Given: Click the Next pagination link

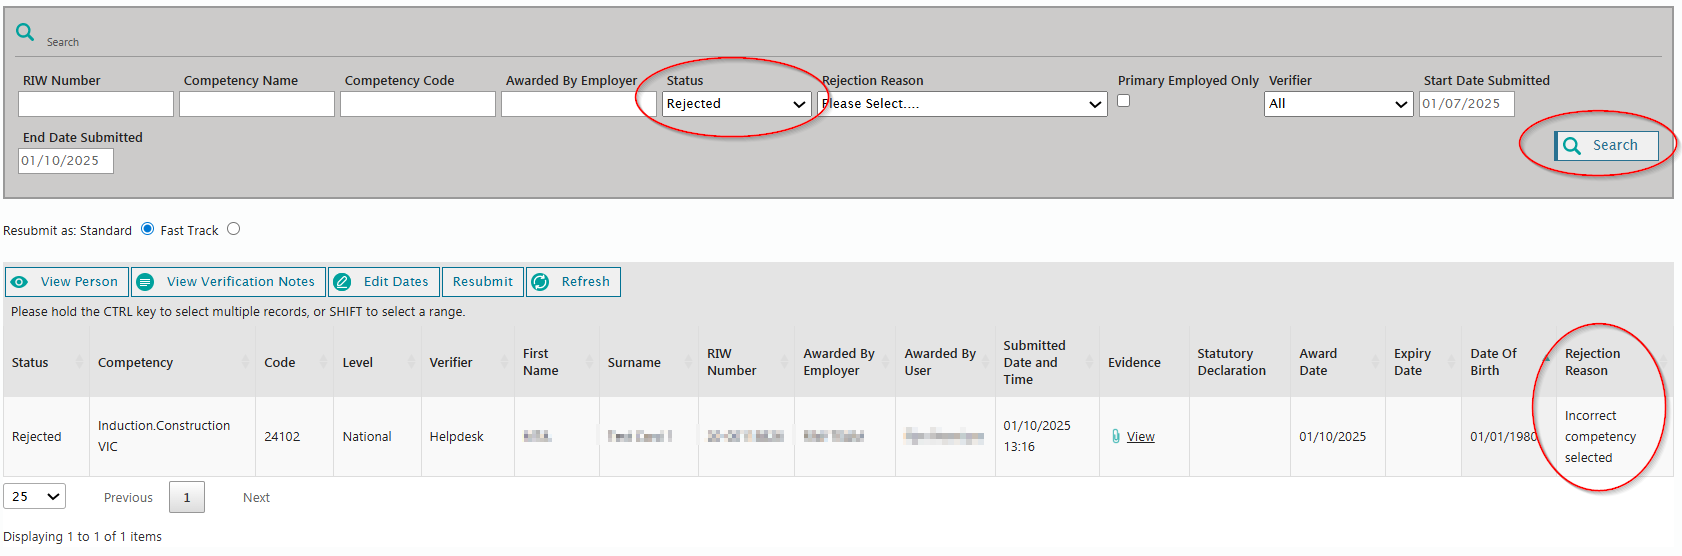Looking at the screenshot, I should (x=256, y=497).
